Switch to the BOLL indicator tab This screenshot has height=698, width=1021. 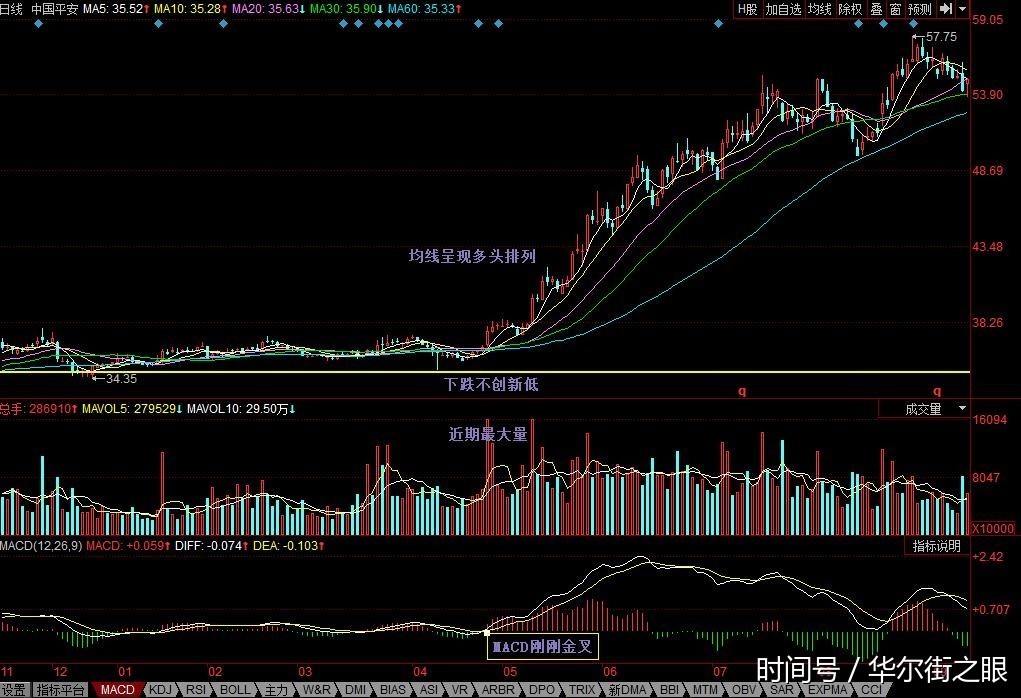point(234,690)
